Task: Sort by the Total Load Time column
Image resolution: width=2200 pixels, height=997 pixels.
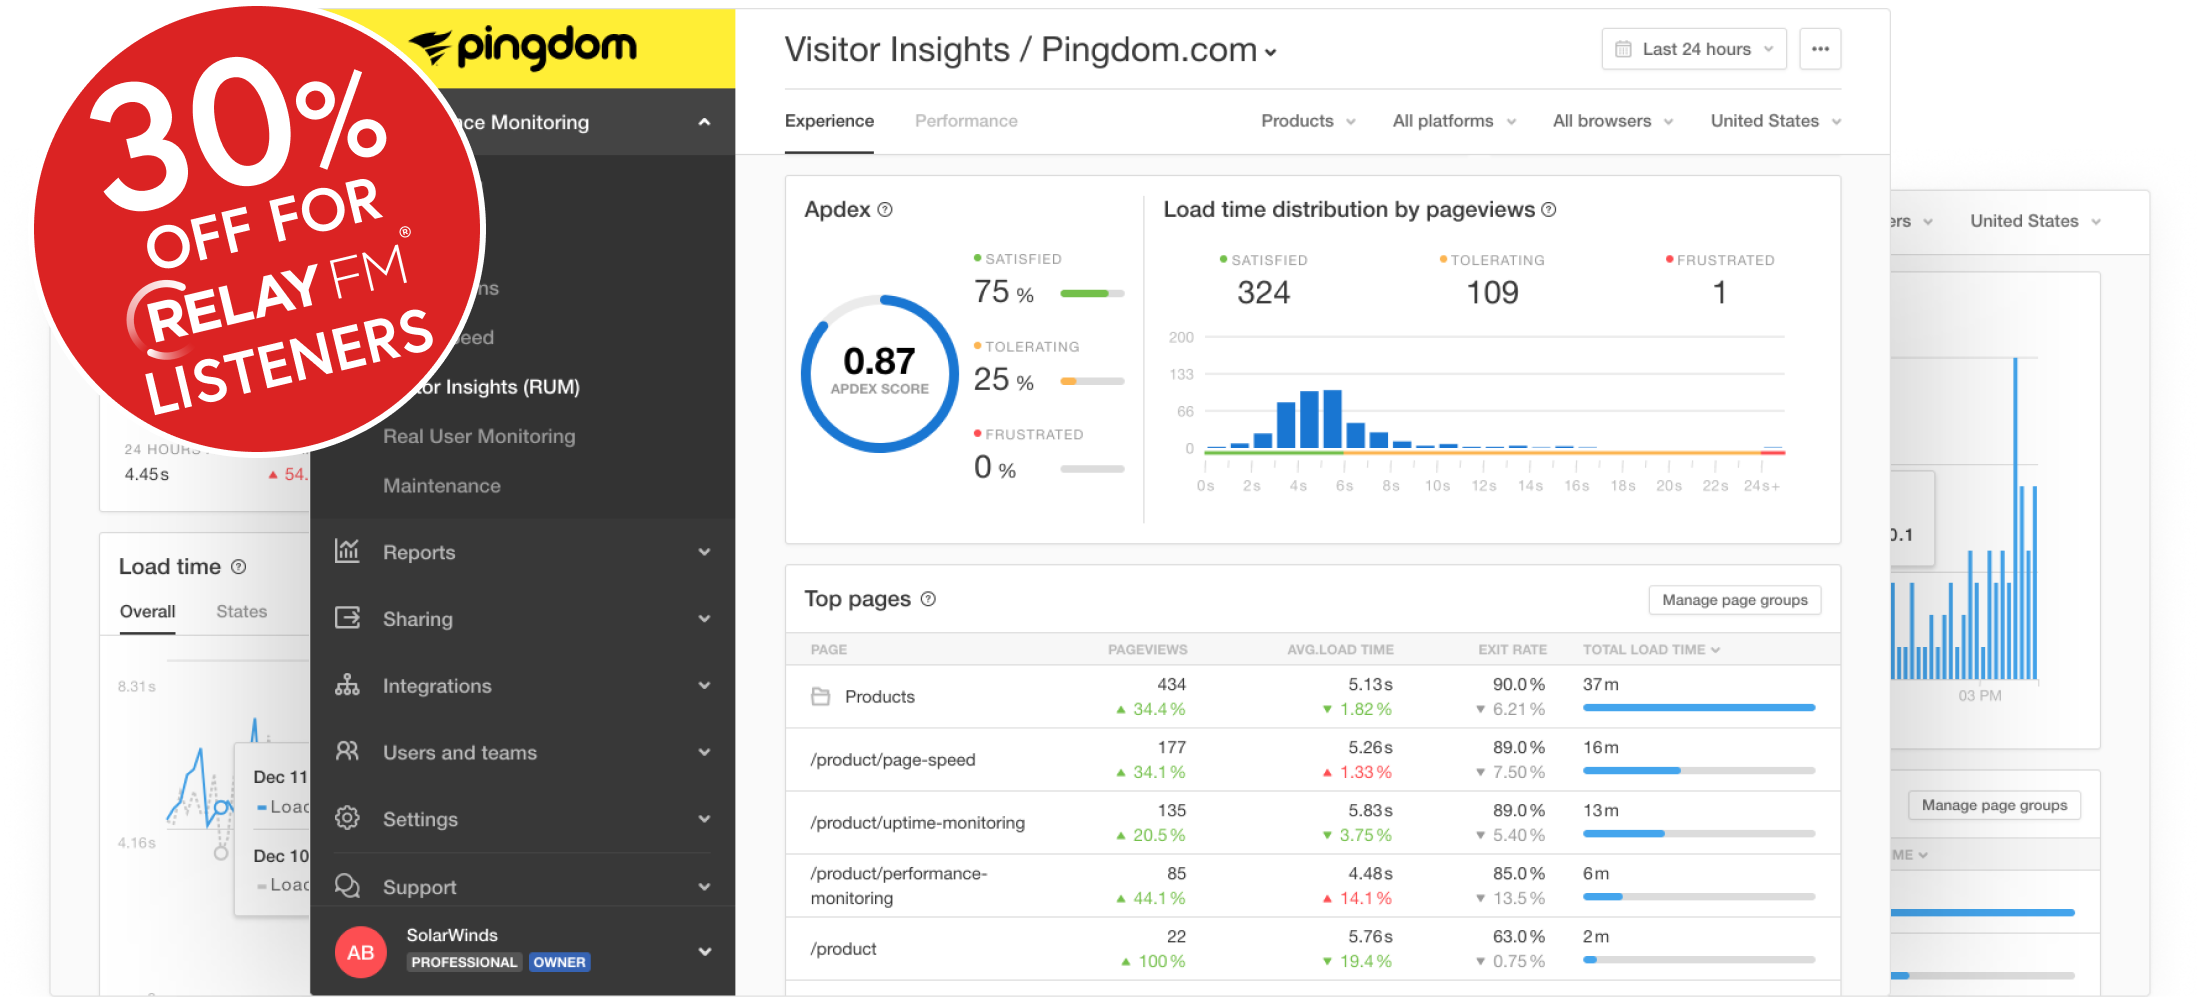Action: click(1651, 650)
